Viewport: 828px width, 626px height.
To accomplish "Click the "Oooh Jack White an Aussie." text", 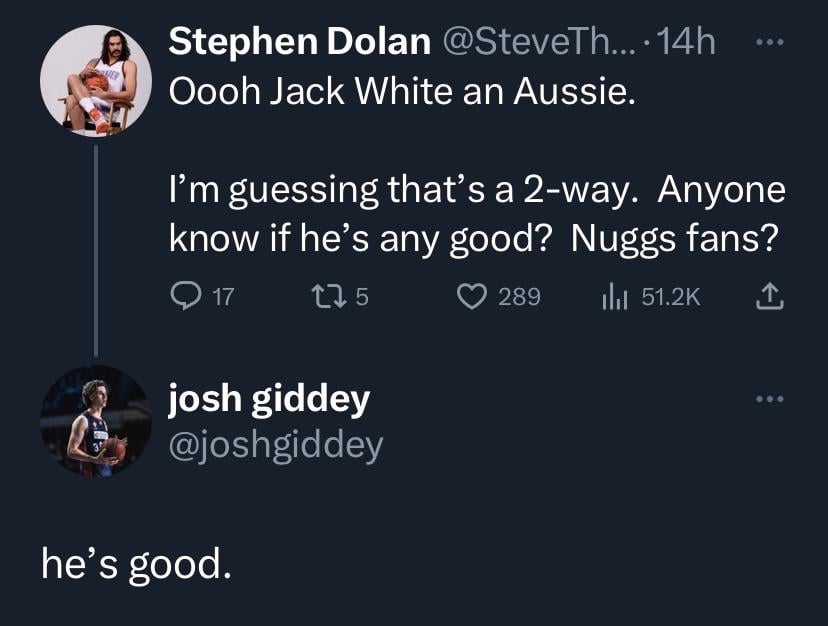I will [402, 93].
